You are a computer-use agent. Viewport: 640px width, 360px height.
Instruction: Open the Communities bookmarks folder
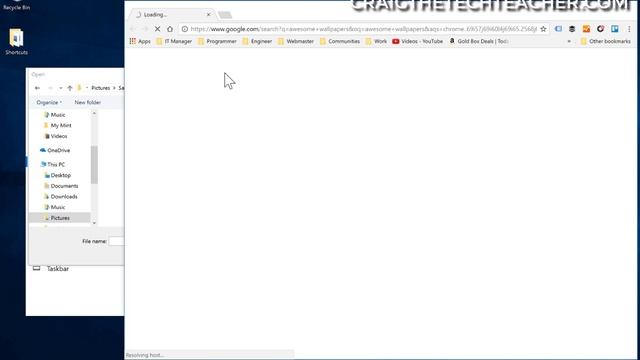[x=340, y=41]
